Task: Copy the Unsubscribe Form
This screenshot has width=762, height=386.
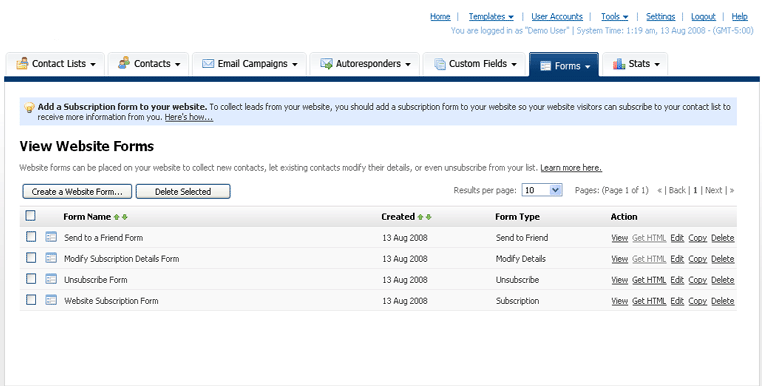Action: [697, 280]
